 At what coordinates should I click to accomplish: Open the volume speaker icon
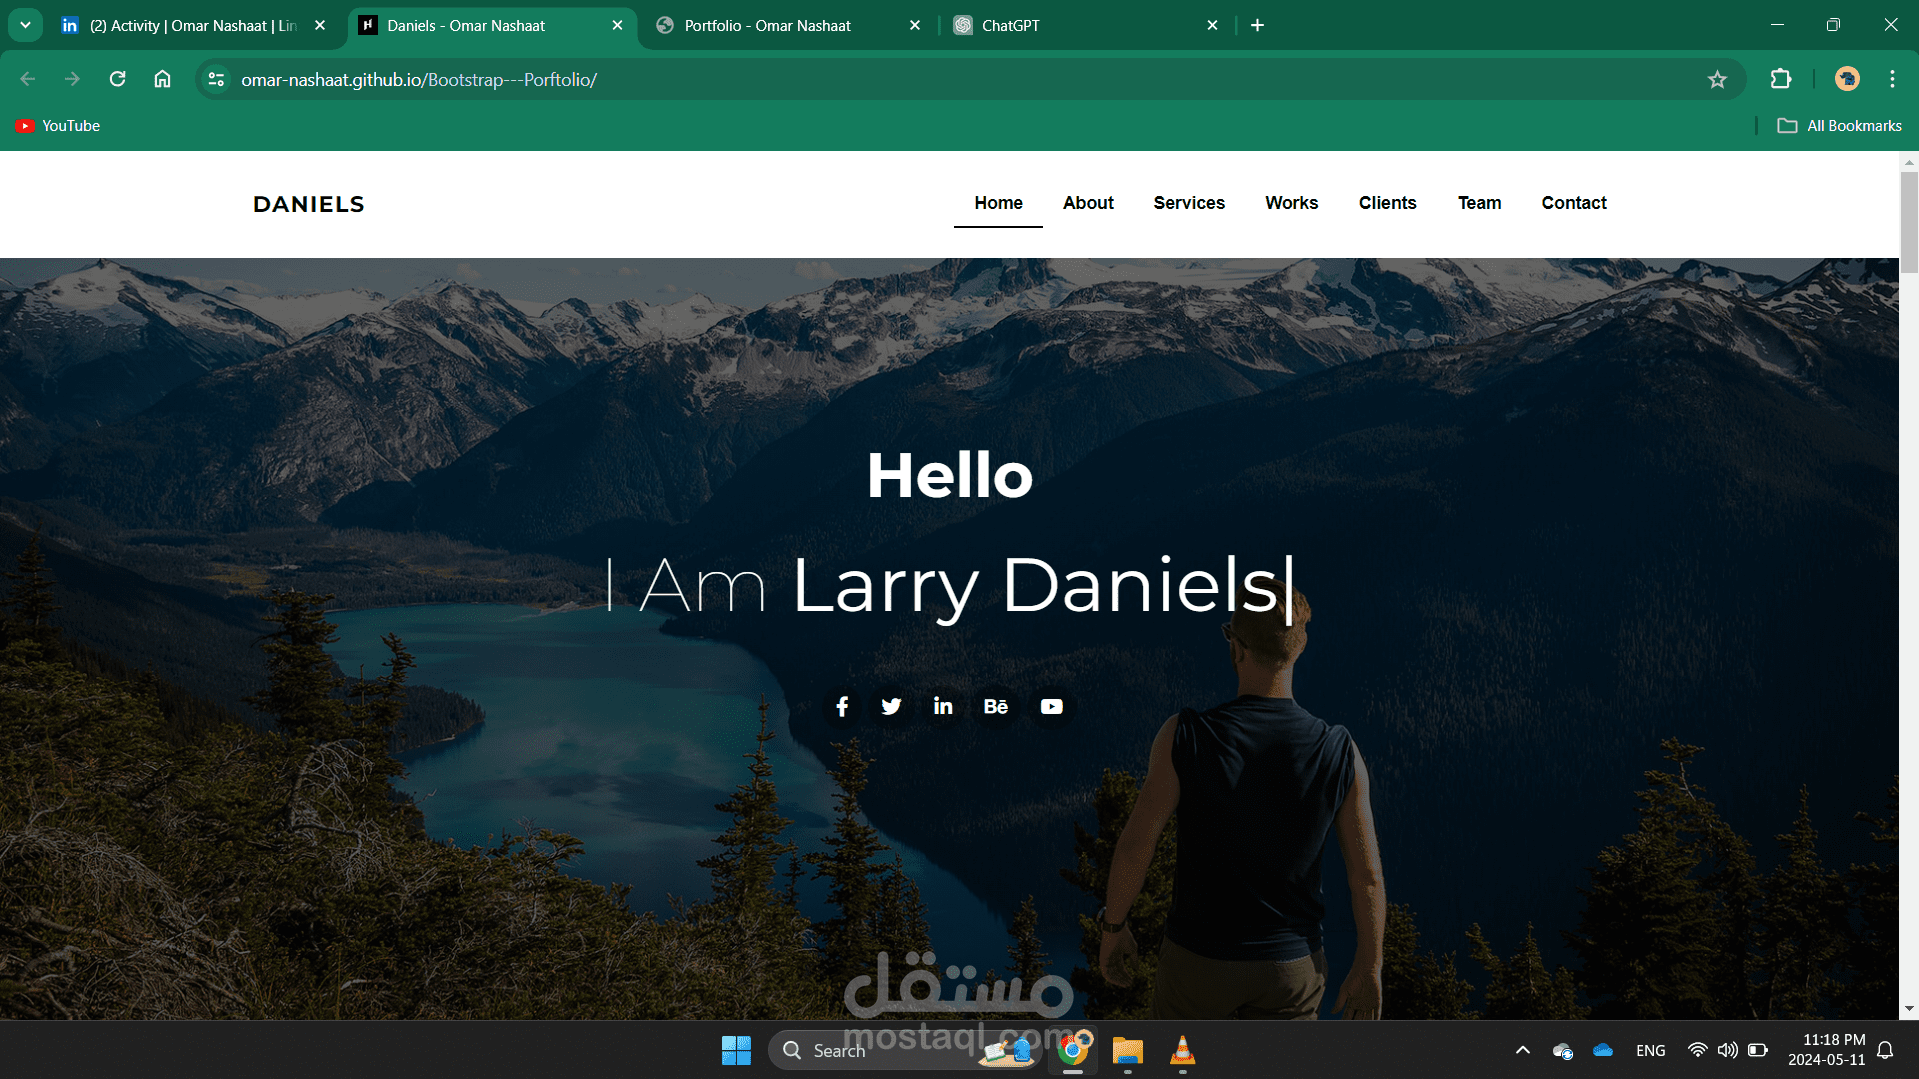(x=1727, y=1050)
